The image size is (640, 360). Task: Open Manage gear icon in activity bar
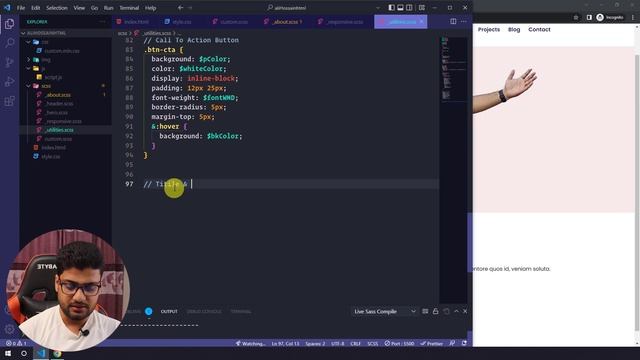9,329
